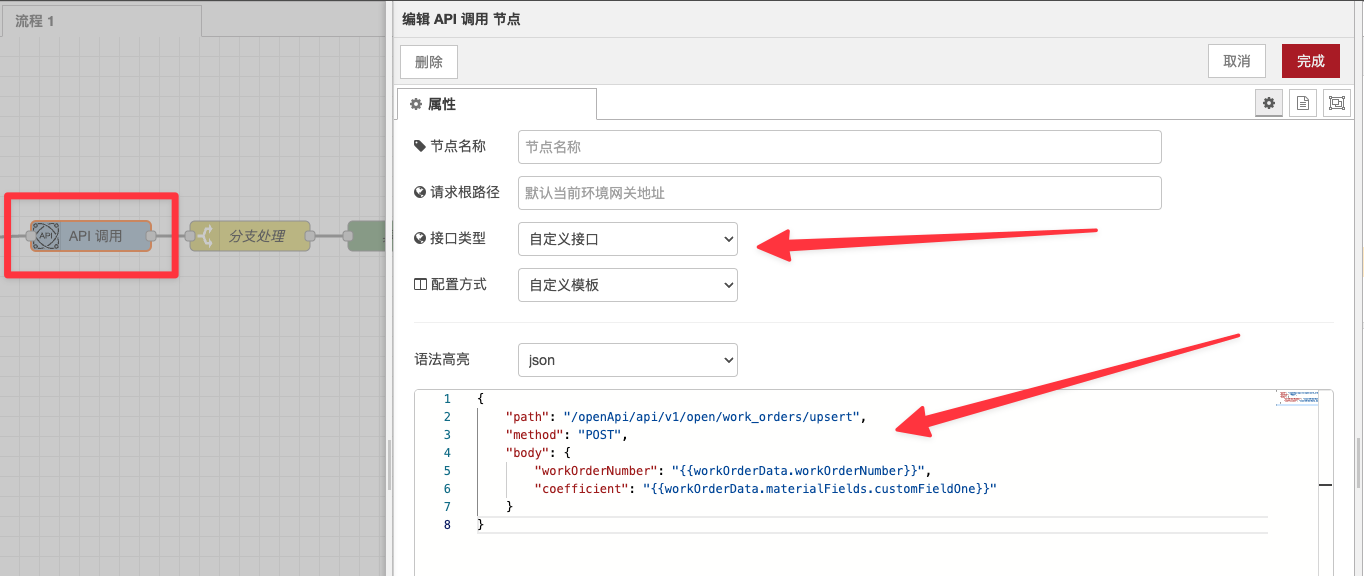Expand the 接口类型 dropdown

pos(627,239)
